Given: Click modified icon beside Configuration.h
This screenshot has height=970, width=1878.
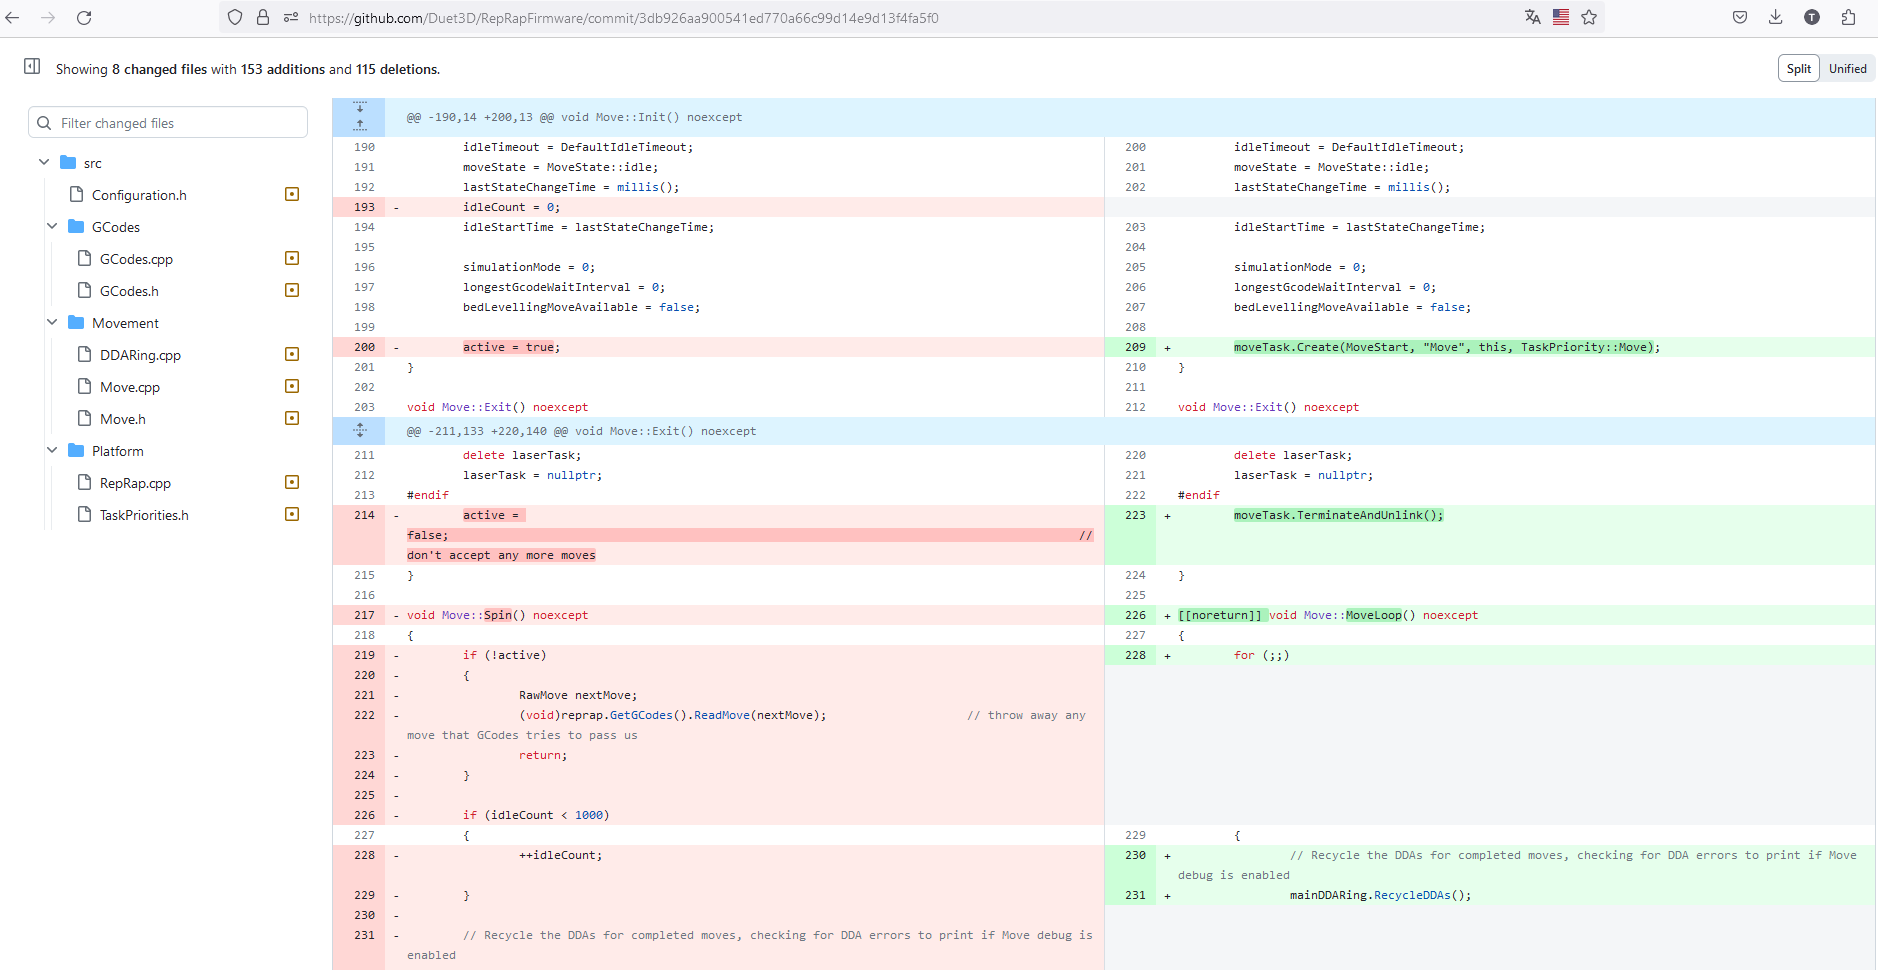Looking at the screenshot, I should pyautogui.click(x=292, y=194).
